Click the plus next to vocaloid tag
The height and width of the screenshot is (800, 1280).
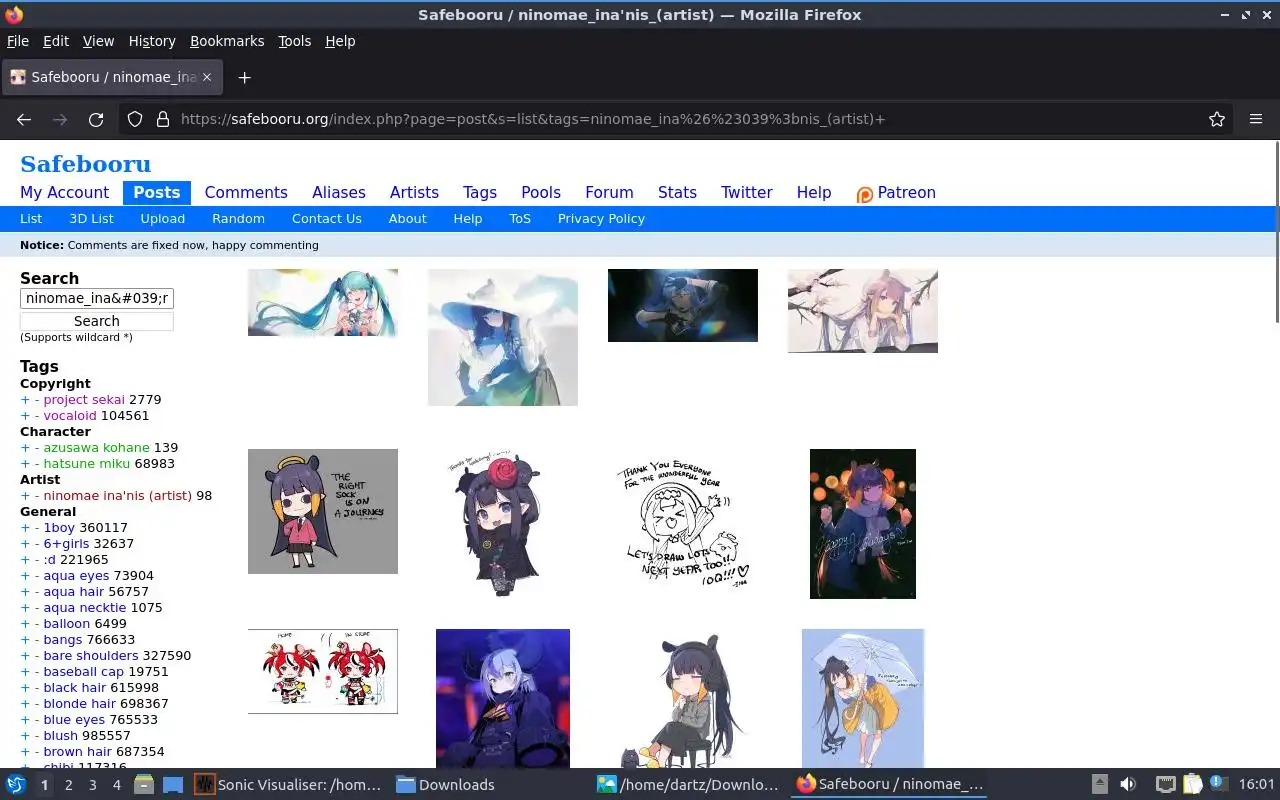point(25,415)
